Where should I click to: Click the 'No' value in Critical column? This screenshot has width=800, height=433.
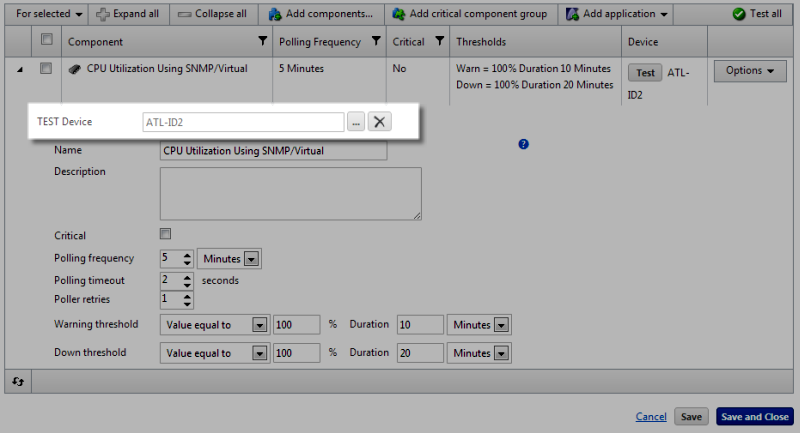(399, 68)
